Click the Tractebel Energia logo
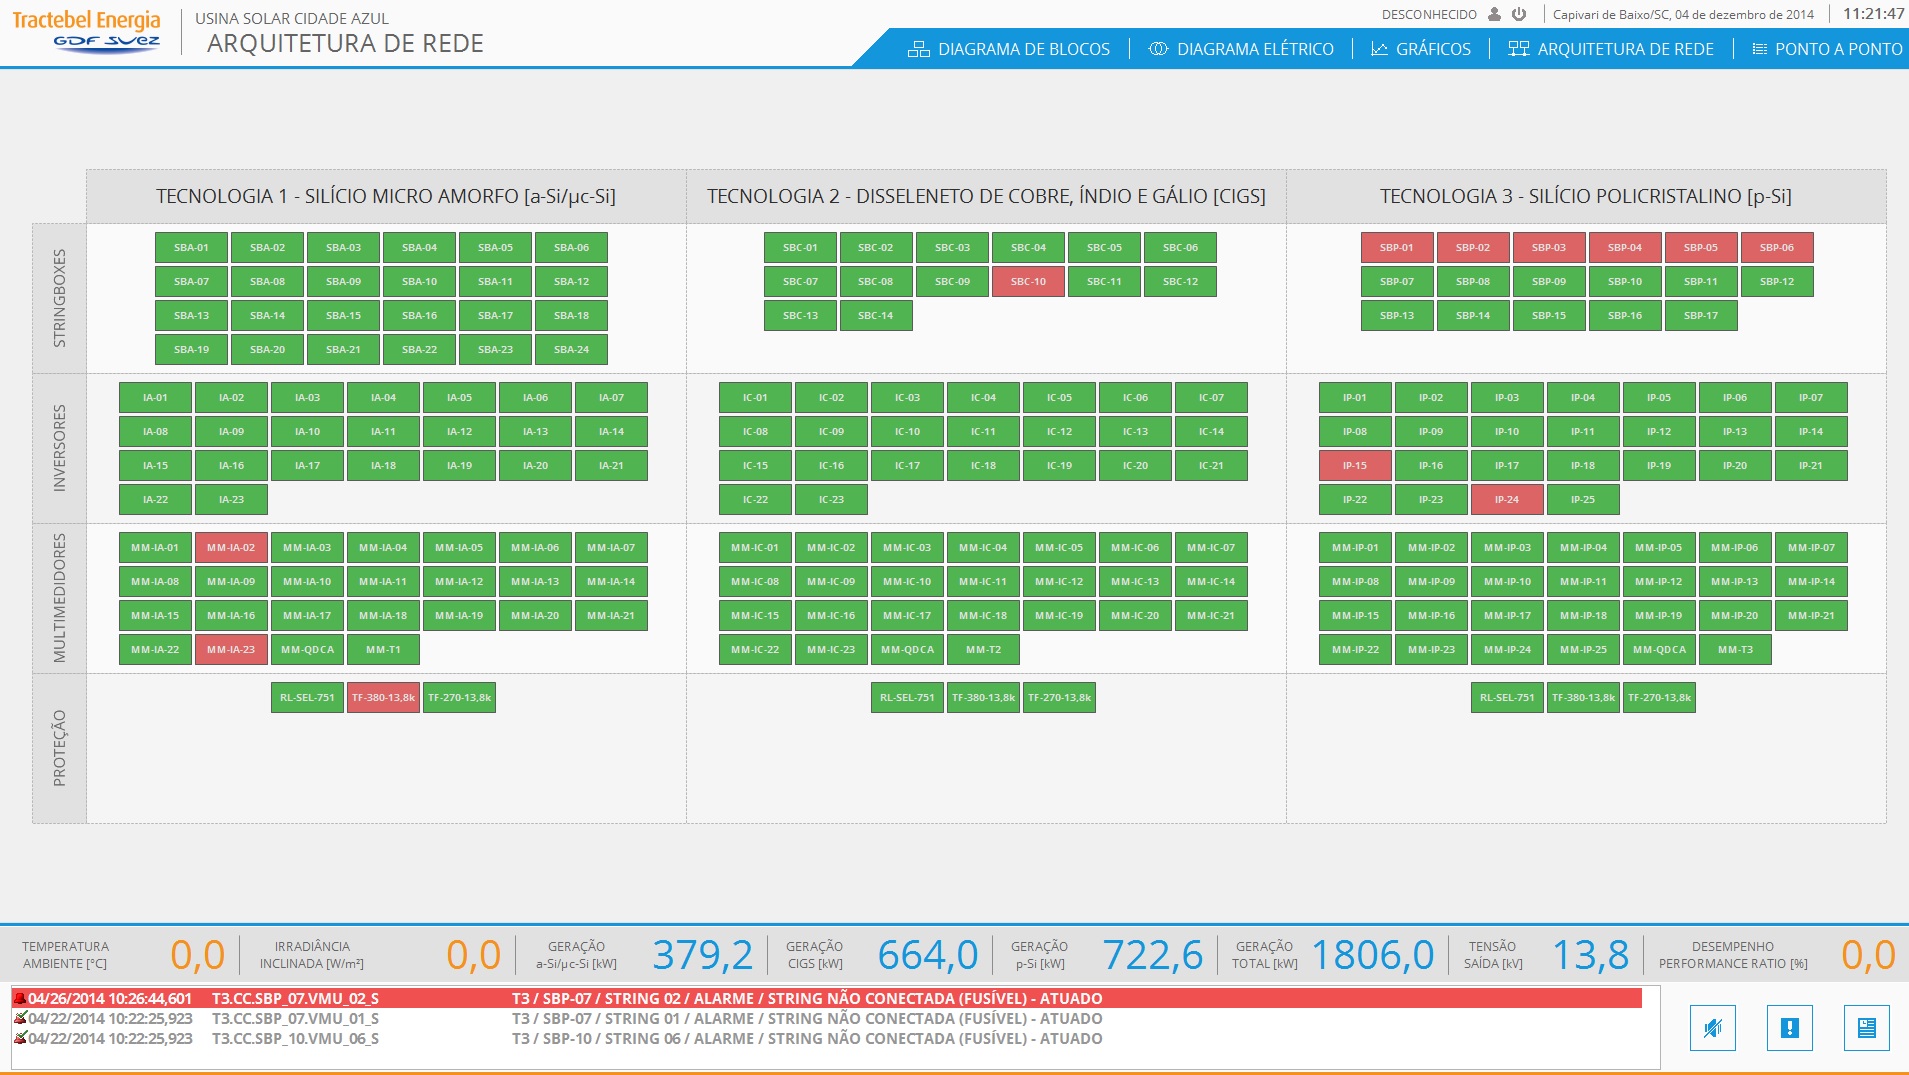This screenshot has height=1075, width=1909. (x=86, y=30)
